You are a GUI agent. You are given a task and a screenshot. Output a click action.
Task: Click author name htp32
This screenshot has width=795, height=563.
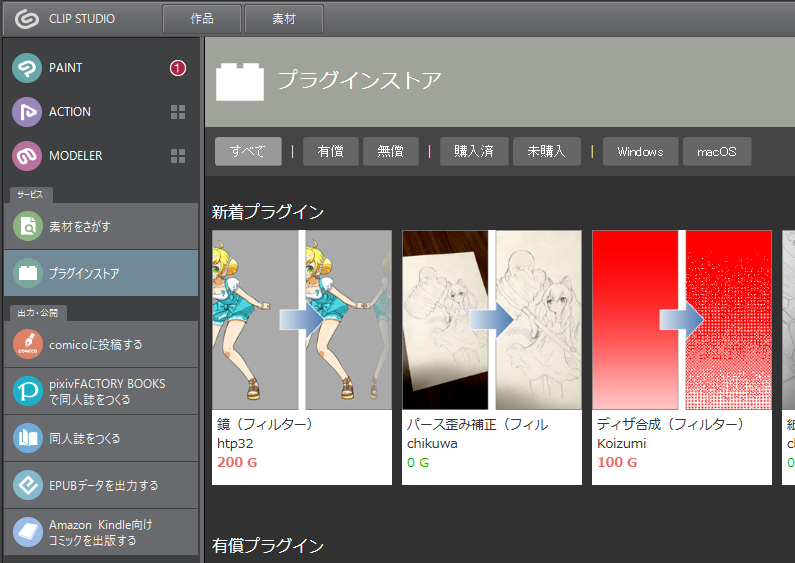(x=235, y=443)
